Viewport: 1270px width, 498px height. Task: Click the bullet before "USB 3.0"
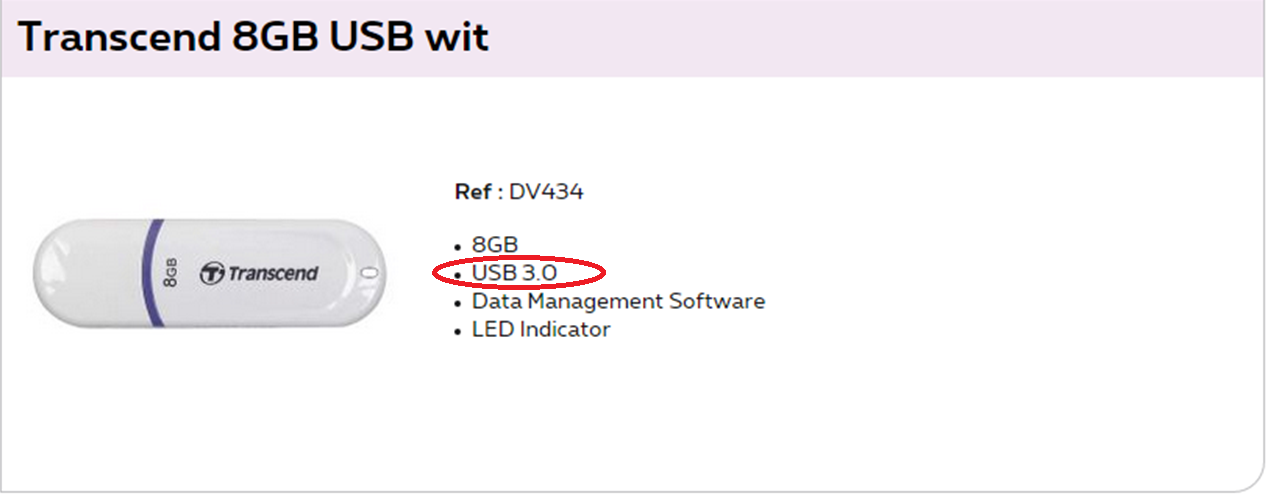tap(458, 275)
